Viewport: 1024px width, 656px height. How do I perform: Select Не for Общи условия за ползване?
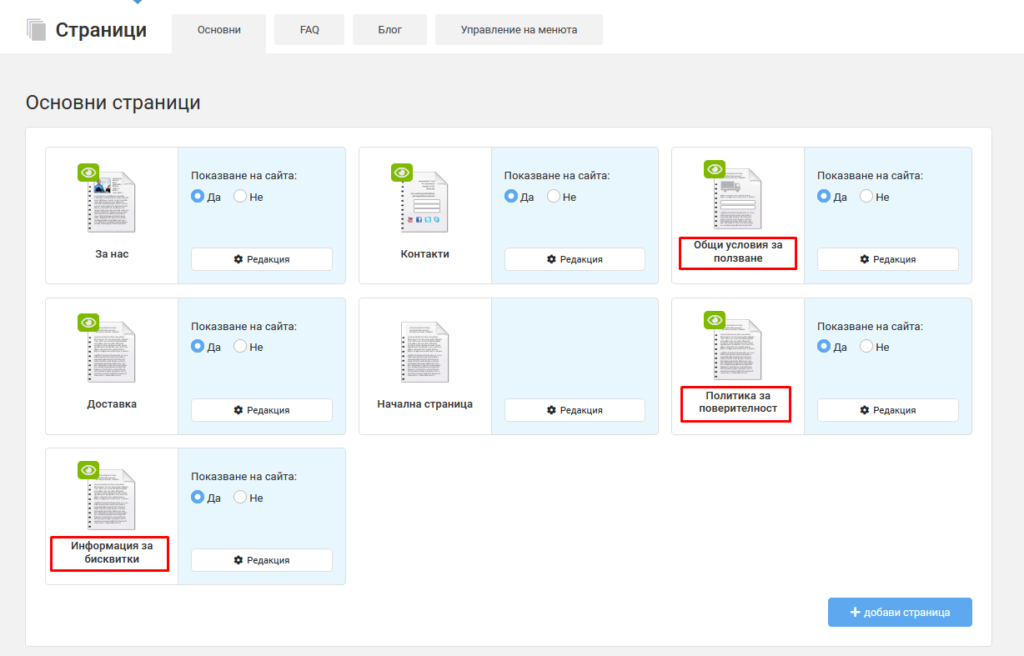[x=867, y=196]
